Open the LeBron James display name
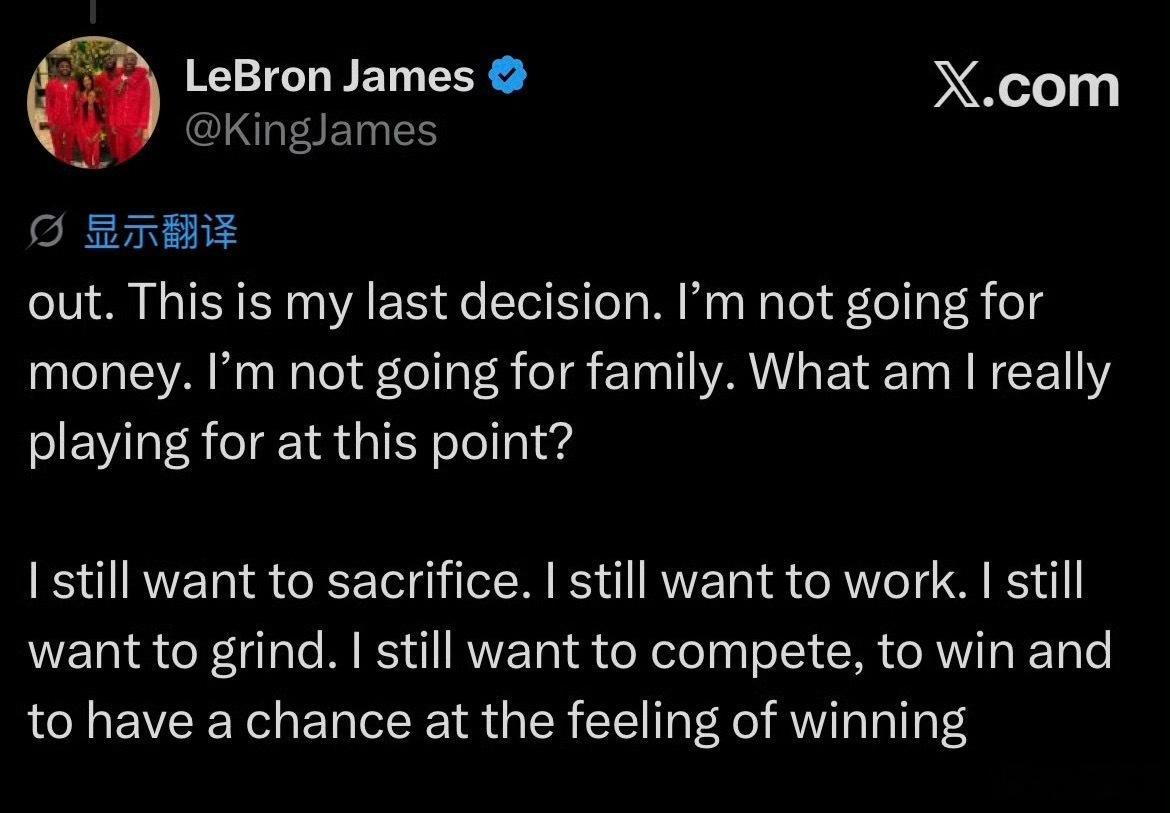The width and height of the screenshot is (1170, 813). click(x=329, y=75)
